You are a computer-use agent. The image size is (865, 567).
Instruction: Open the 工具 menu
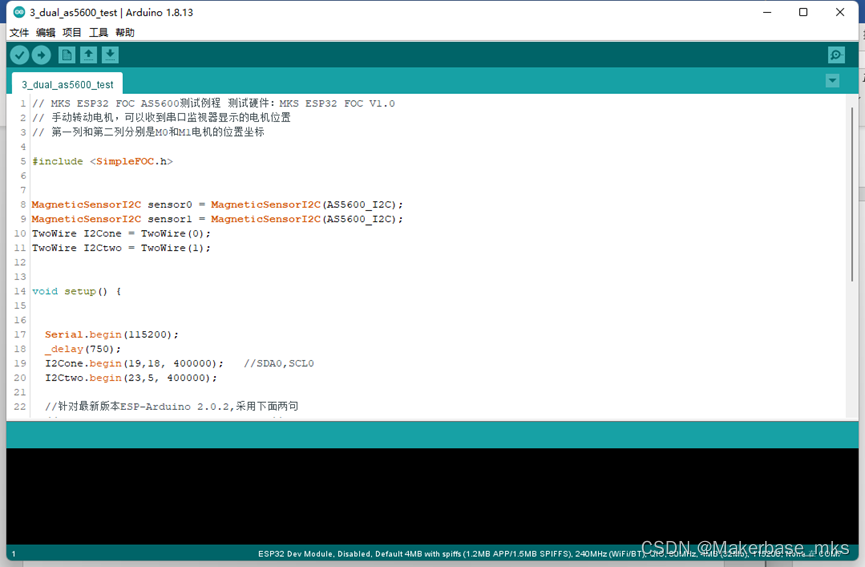(98, 33)
